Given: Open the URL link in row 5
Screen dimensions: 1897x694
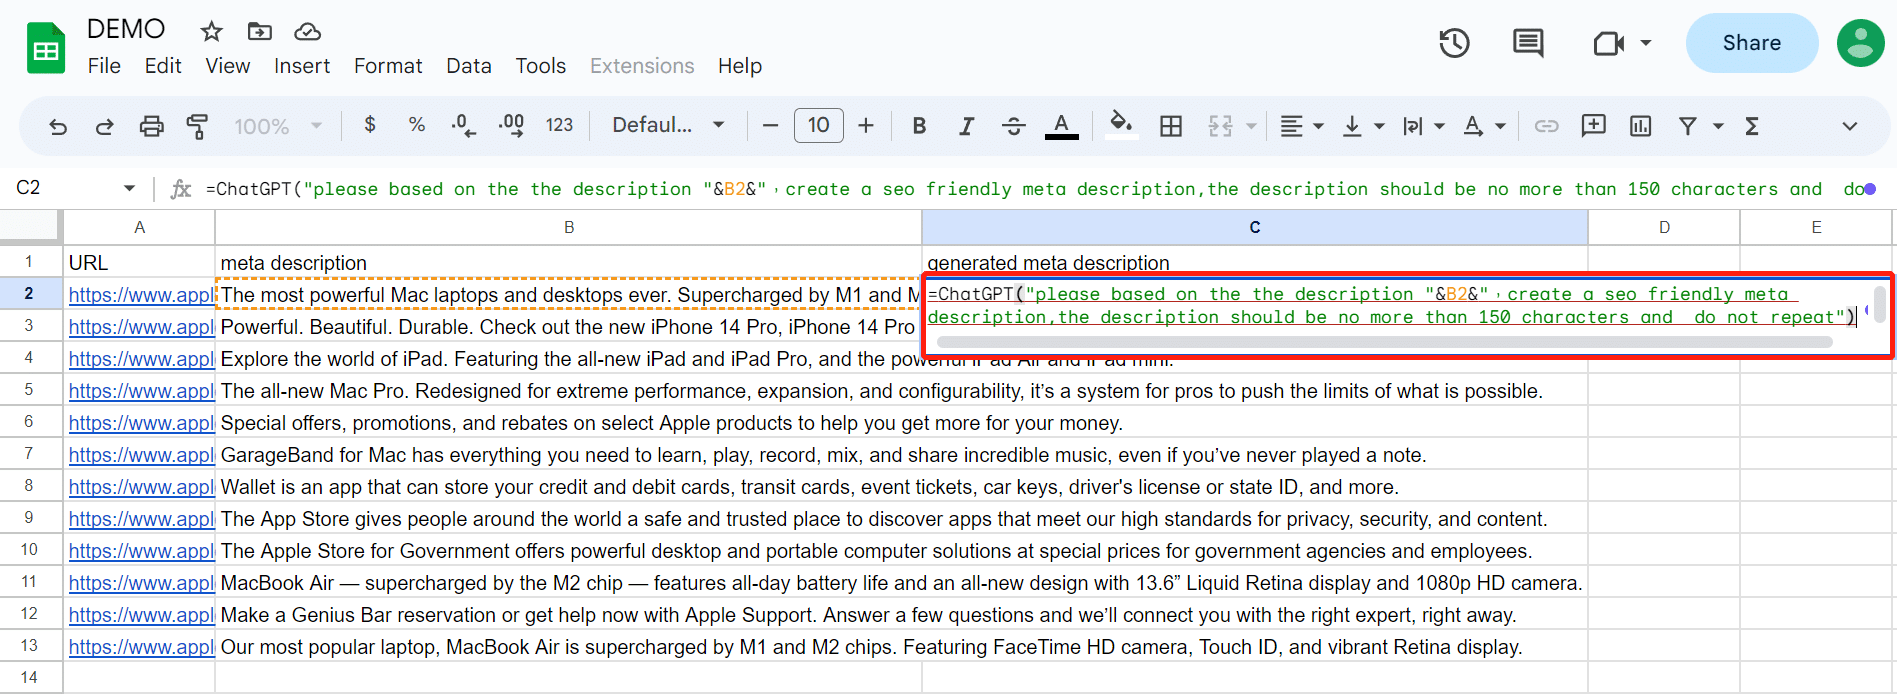Looking at the screenshot, I should tap(140, 391).
